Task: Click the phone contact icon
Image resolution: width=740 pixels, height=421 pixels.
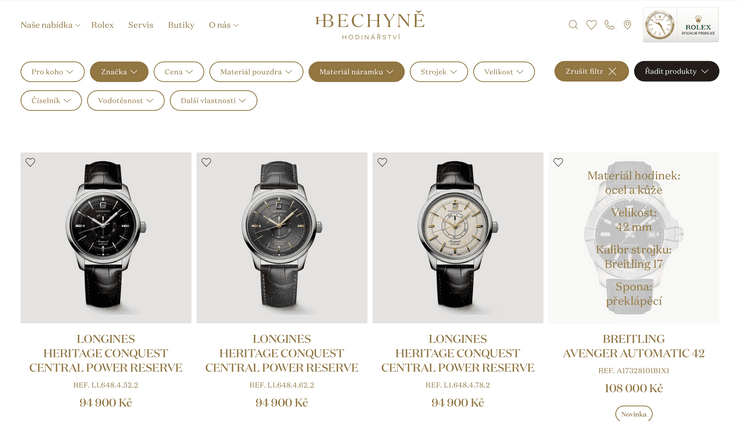Action: pos(609,25)
